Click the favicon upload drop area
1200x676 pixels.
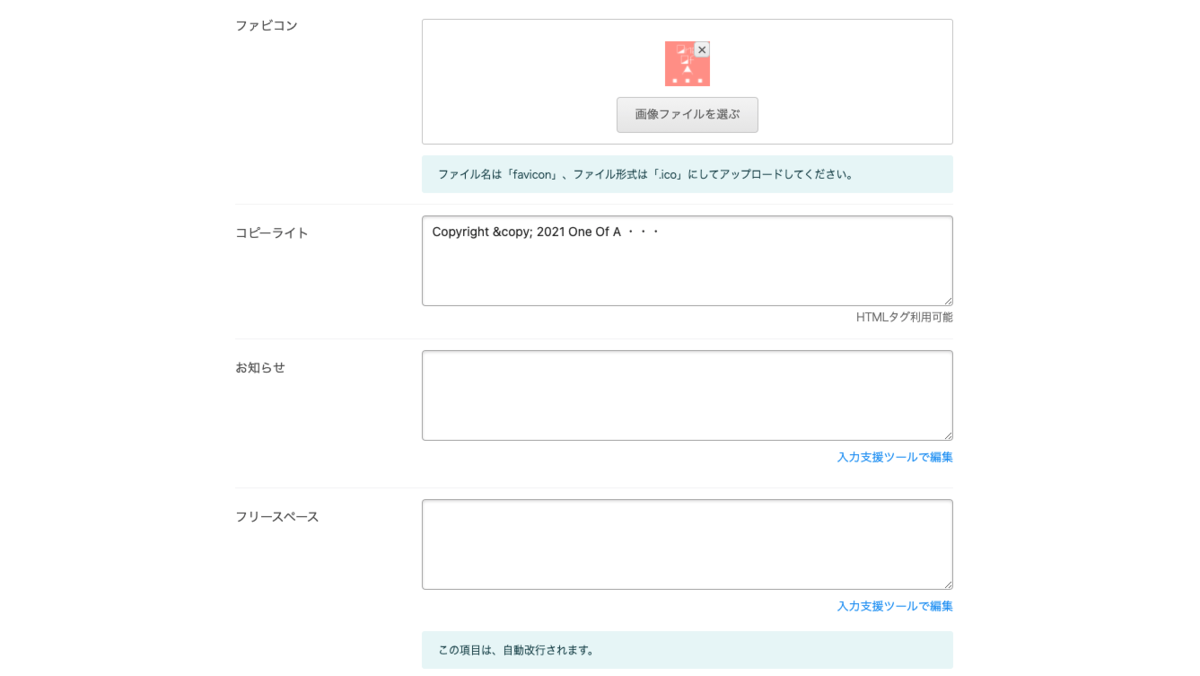520,81
